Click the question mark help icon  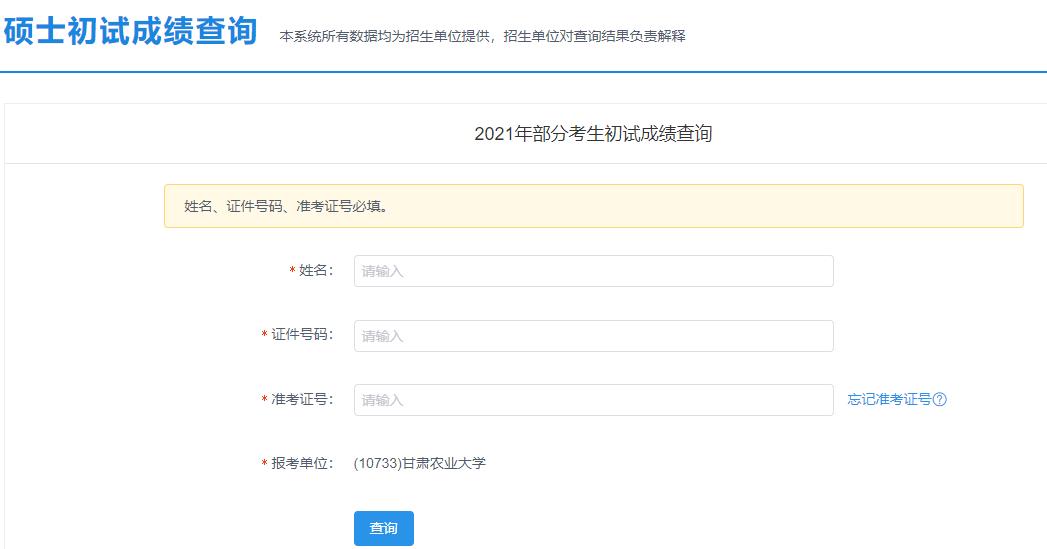(939, 399)
